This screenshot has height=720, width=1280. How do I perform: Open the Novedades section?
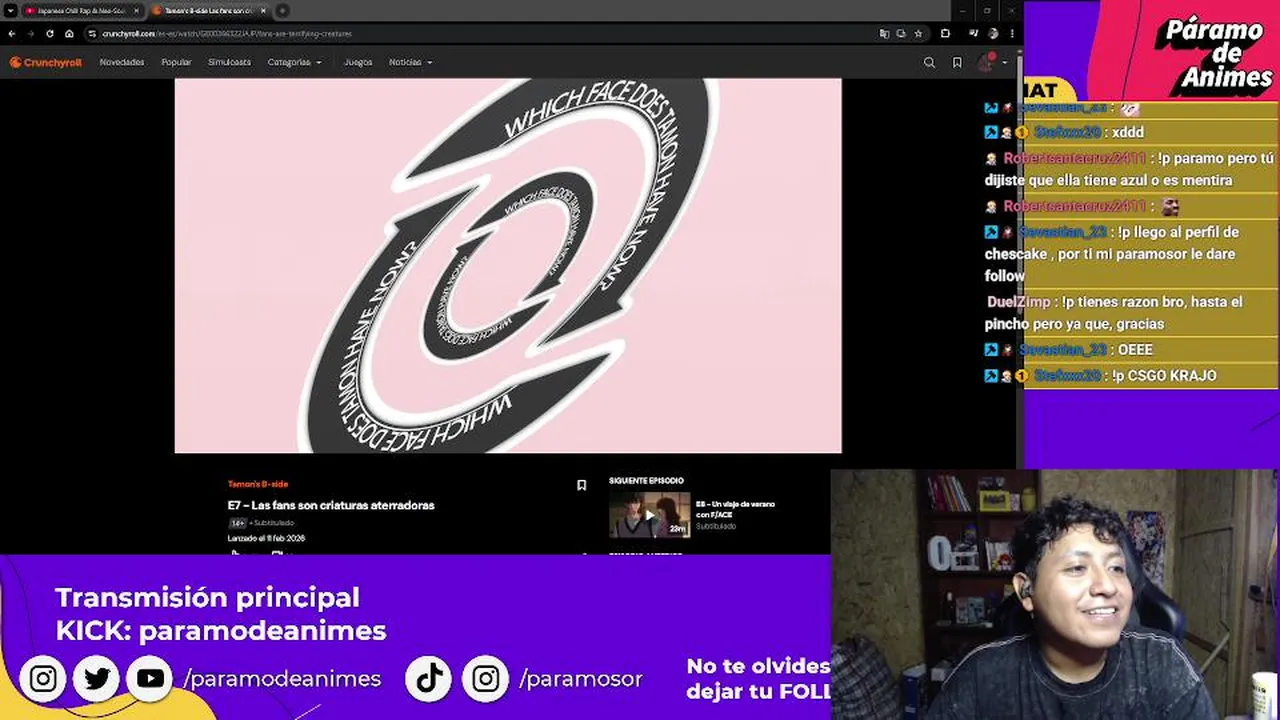tap(122, 62)
